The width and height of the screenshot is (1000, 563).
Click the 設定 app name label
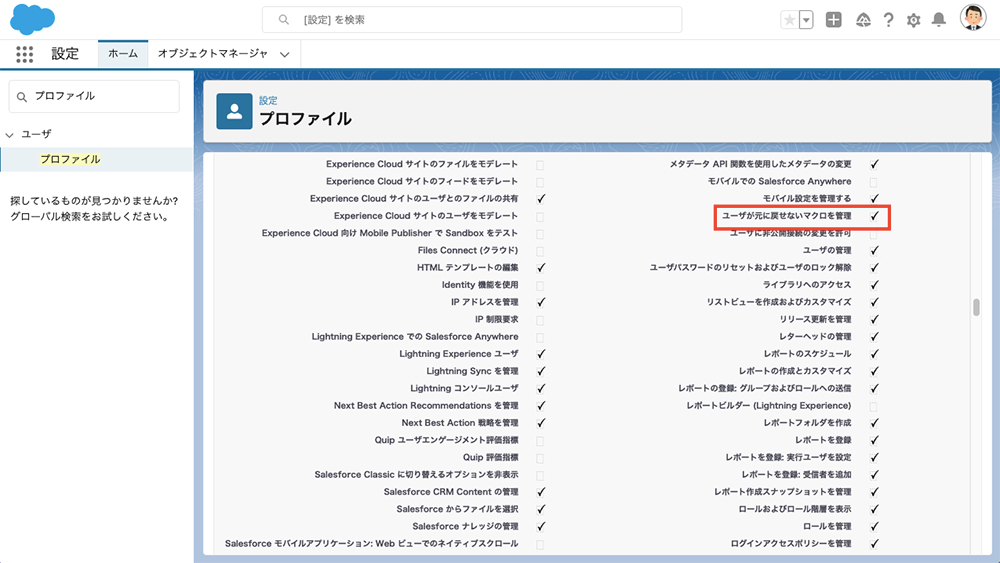pyautogui.click(x=65, y=54)
